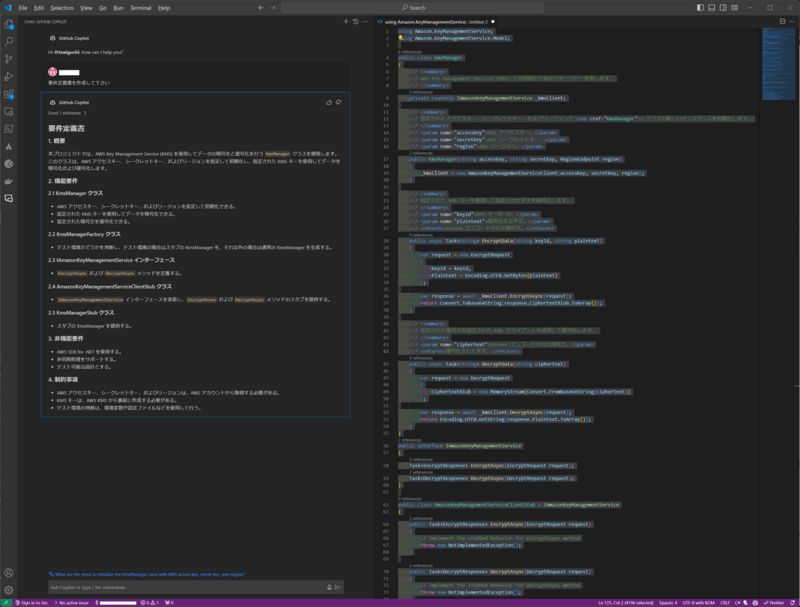800x607 pixels.
Task: Click the DecryptData method signature line
Action: point(487,364)
